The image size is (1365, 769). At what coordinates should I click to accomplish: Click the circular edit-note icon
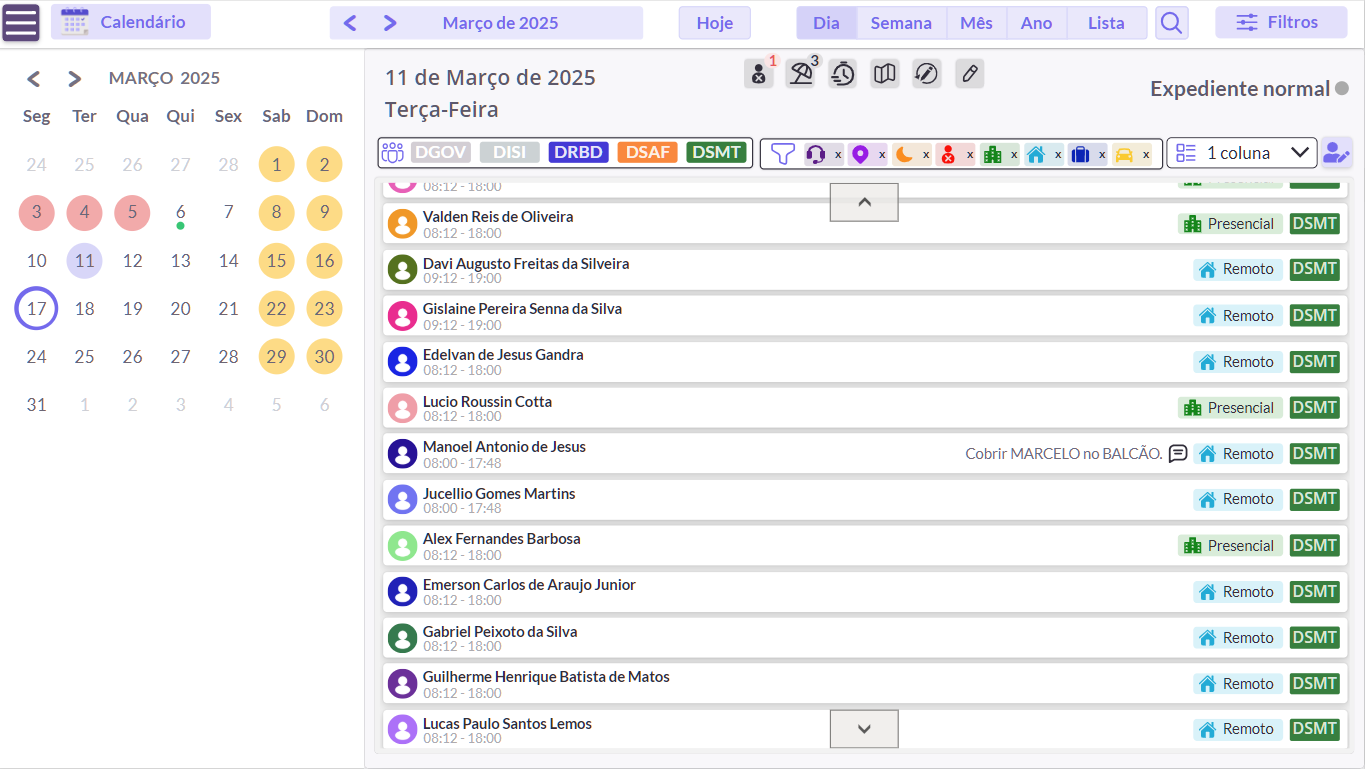pos(927,73)
